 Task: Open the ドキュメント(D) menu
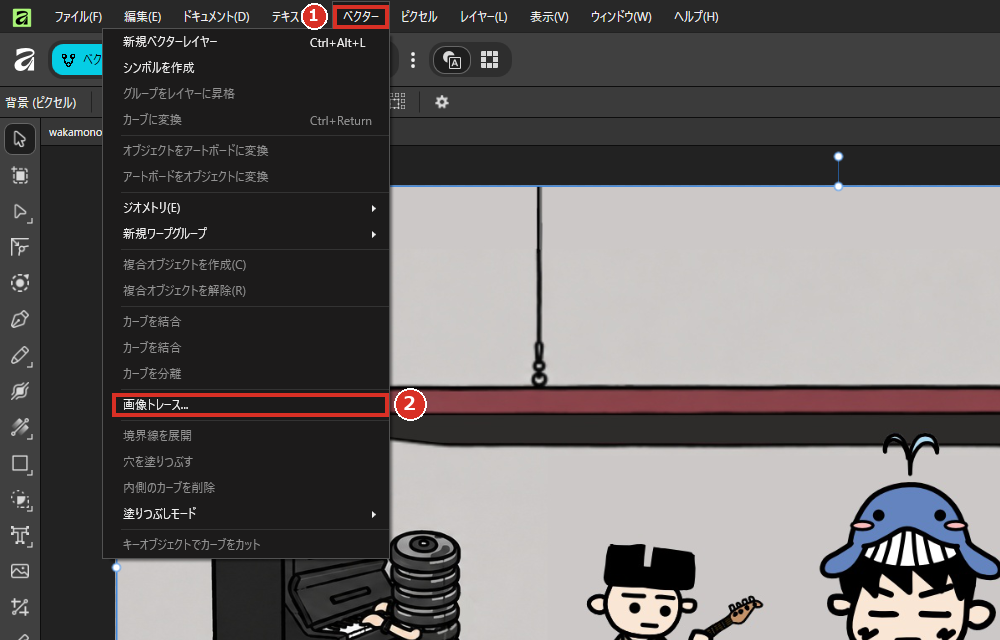(x=216, y=17)
